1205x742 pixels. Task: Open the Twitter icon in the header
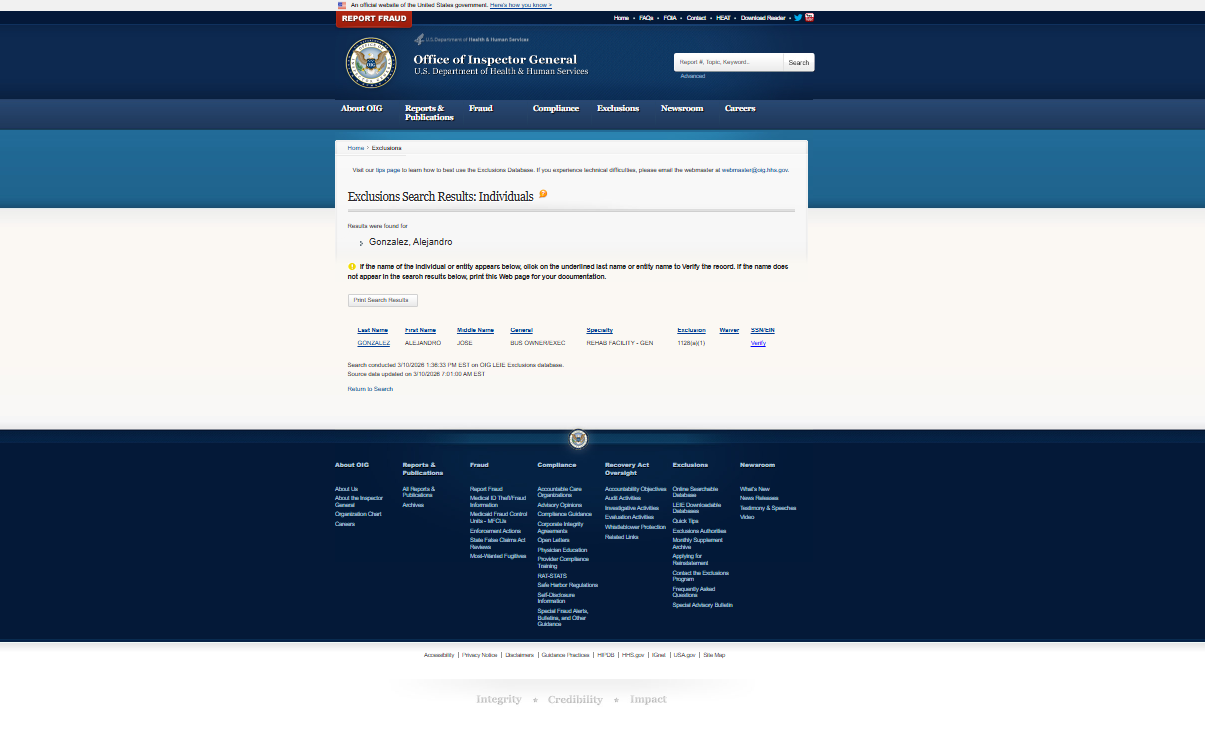click(x=797, y=17)
